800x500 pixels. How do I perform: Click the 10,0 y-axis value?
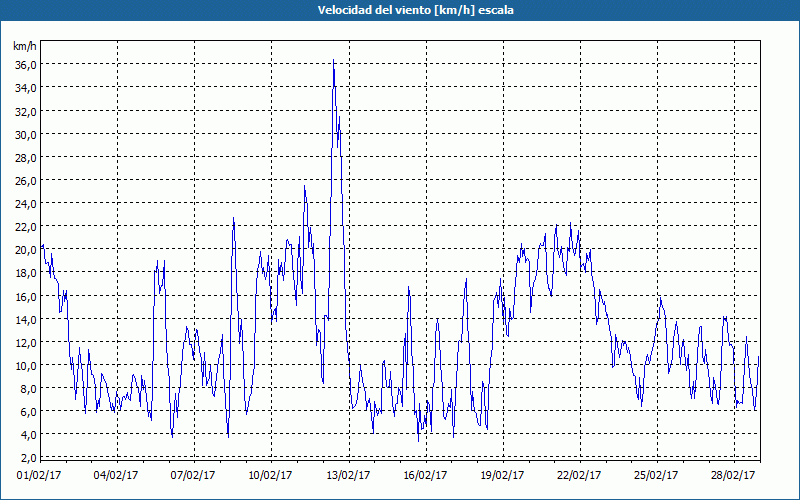tap(26, 365)
